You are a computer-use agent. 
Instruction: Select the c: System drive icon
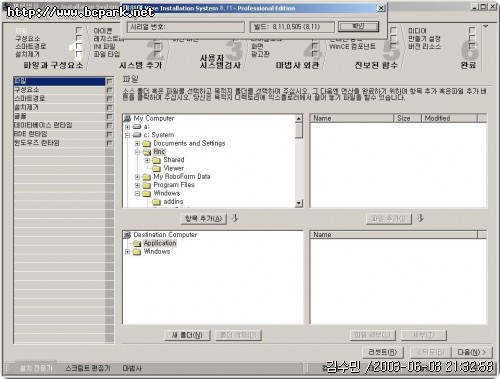137,135
